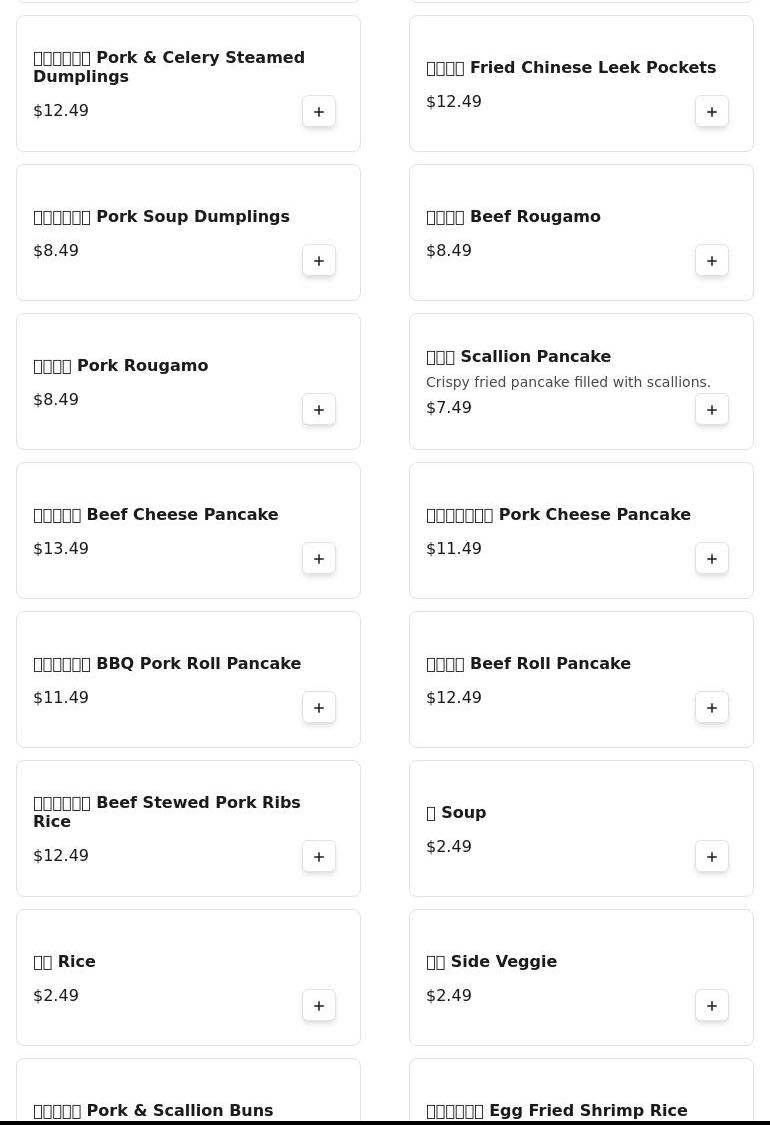The image size is (770, 1125).
Task: Add Soup with the plus button
Action: pyautogui.click(x=712, y=857)
